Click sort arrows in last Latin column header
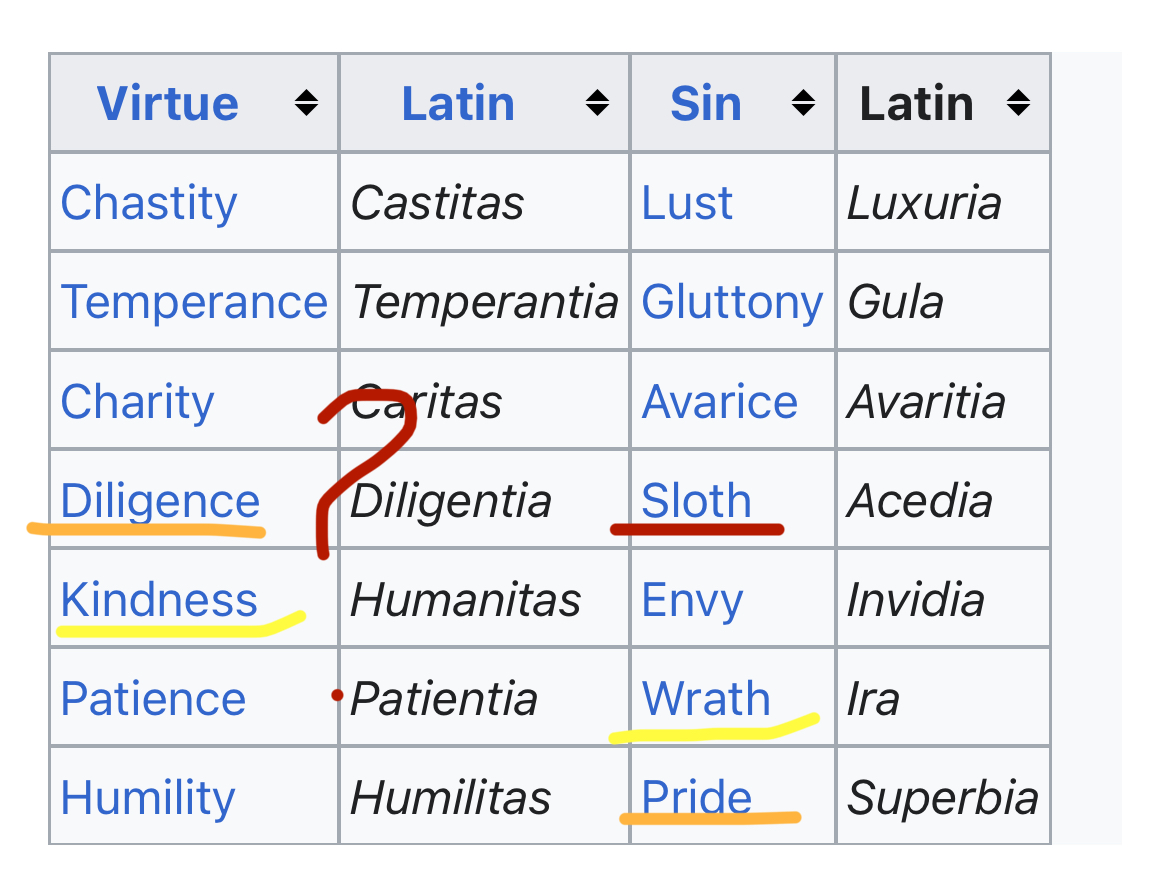The image size is (1170, 882). click(1018, 103)
